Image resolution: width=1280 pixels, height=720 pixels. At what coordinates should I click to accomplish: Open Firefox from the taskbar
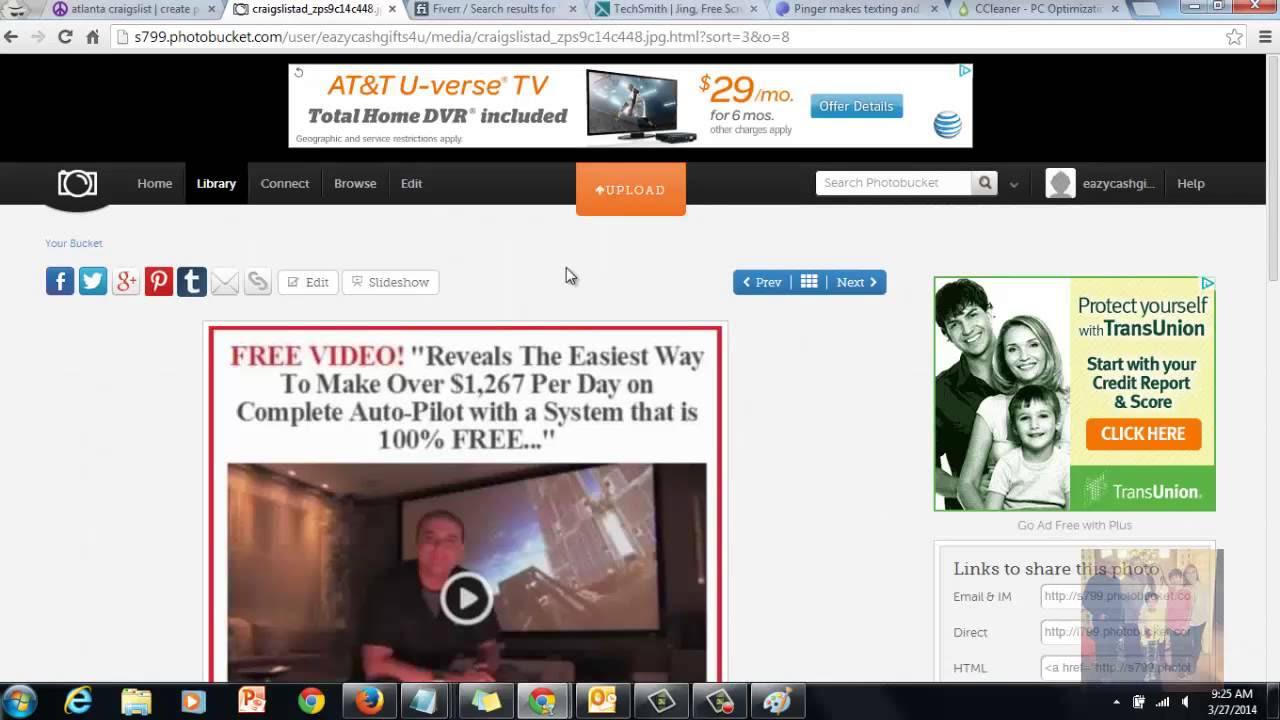[369, 701]
